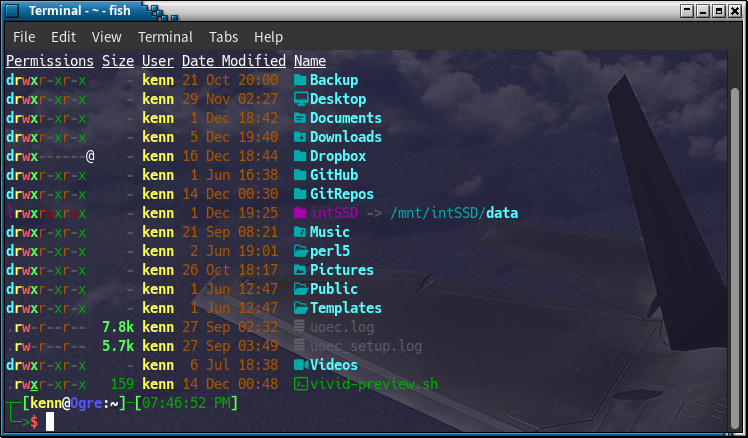Screen dimensions: 748x438
Task: Click the Pictures folder icon
Action: pyautogui.click(x=300, y=270)
